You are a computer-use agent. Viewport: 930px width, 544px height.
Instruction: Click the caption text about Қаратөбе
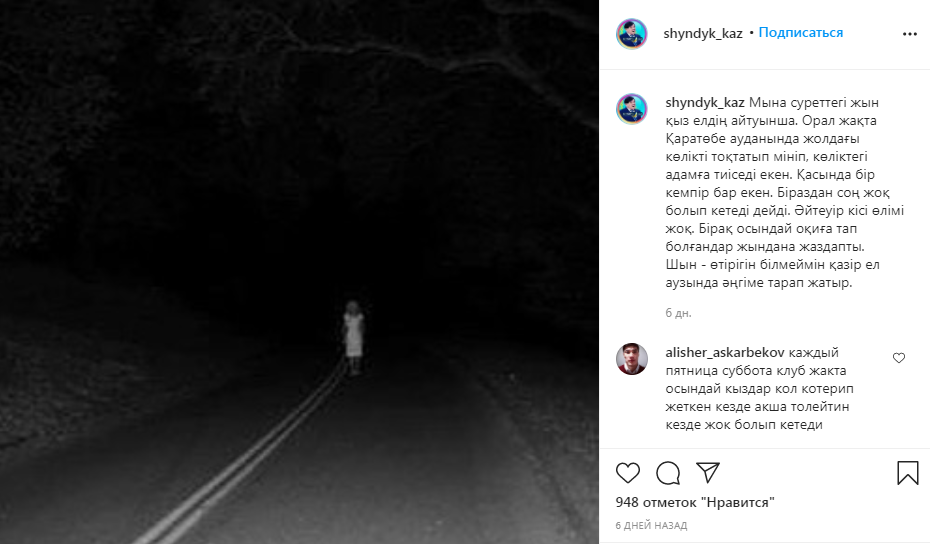pyautogui.click(x=784, y=193)
